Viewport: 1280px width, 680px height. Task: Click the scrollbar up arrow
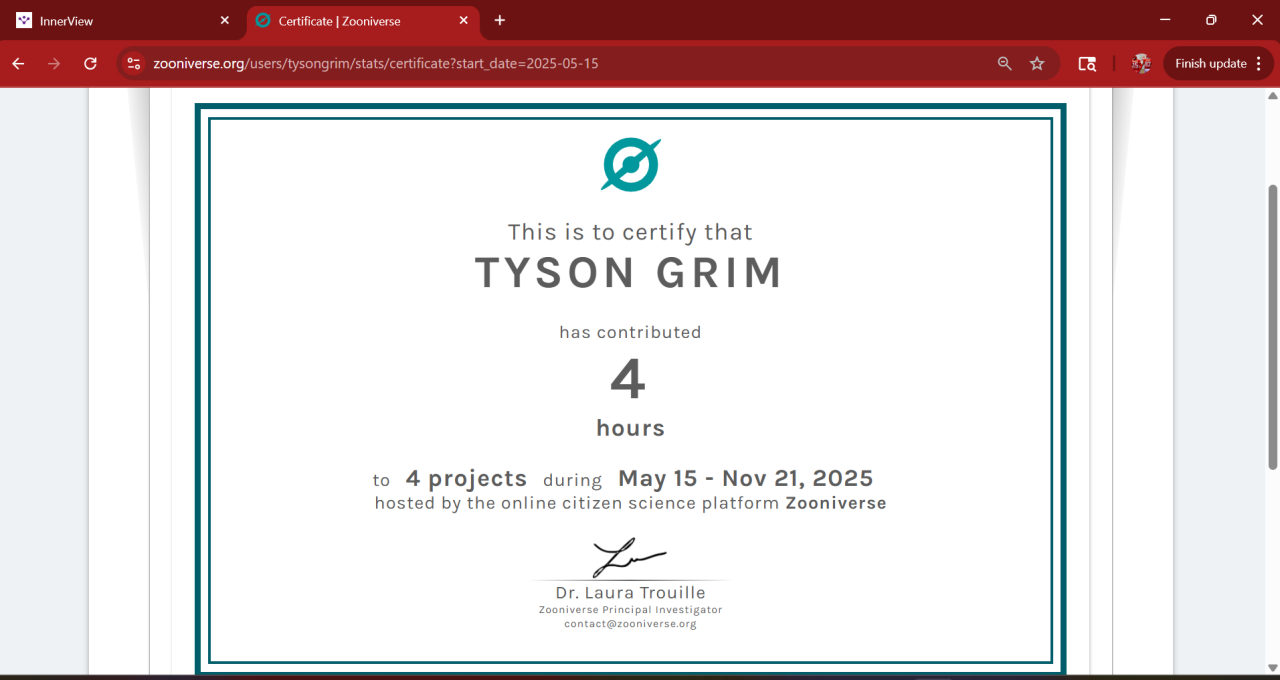(1273, 96)
